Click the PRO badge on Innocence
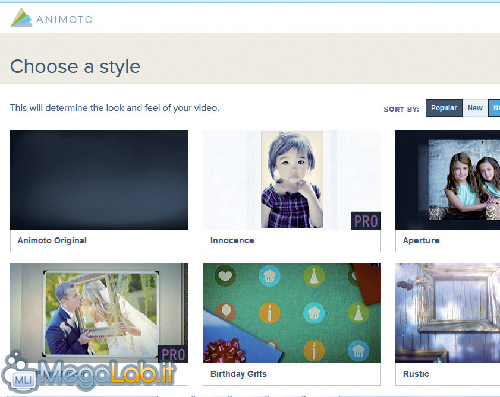Screen dimensions: 500x397 (x=366, y=221)
